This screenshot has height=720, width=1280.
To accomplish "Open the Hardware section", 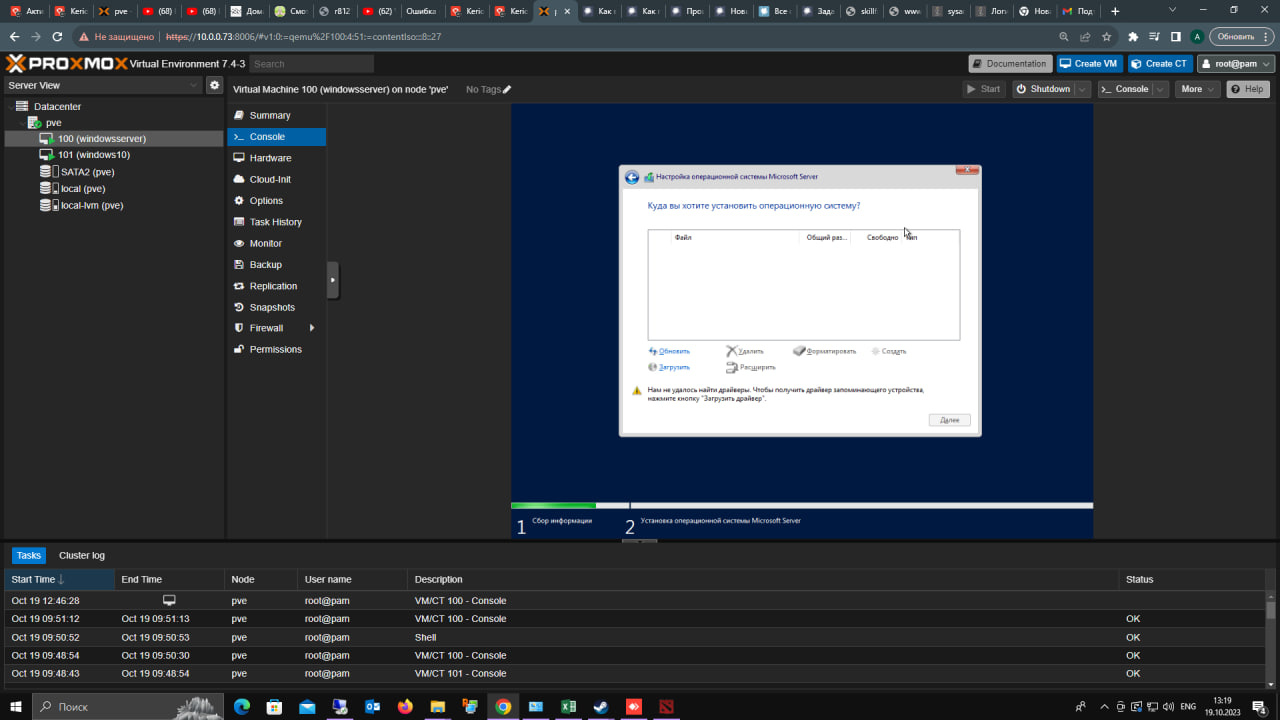I will 276,158.
